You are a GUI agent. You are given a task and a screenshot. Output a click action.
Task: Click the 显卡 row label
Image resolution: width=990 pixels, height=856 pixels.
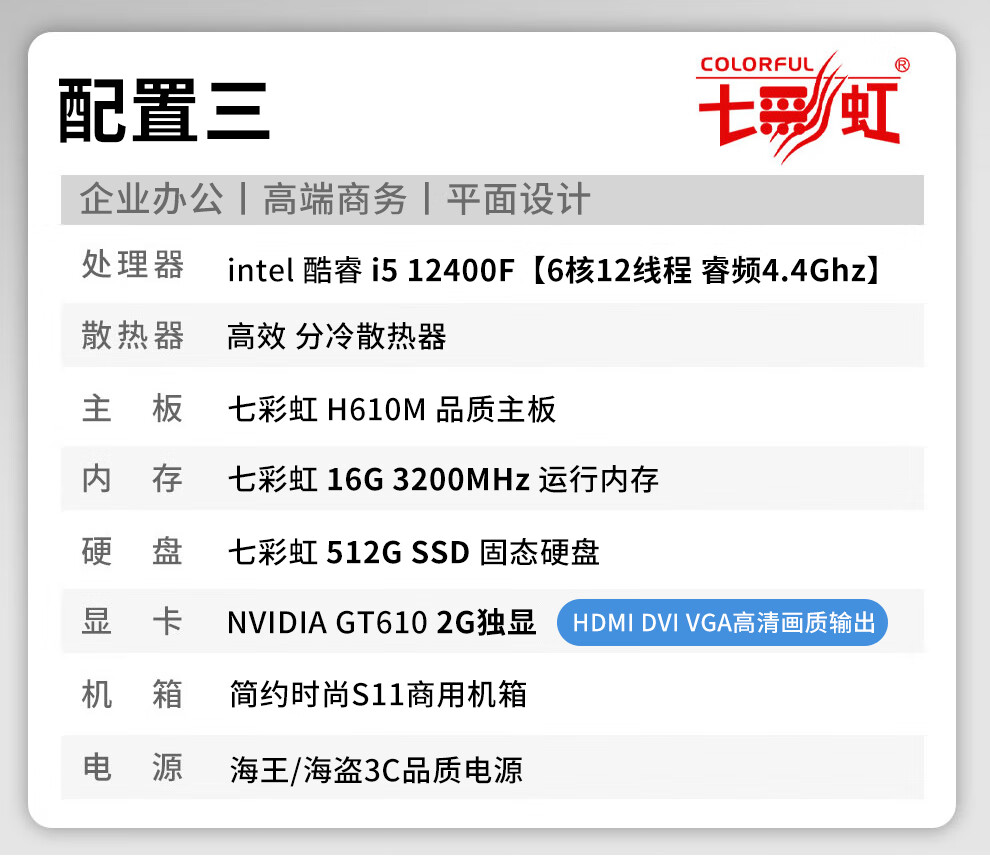coord(133,621)
